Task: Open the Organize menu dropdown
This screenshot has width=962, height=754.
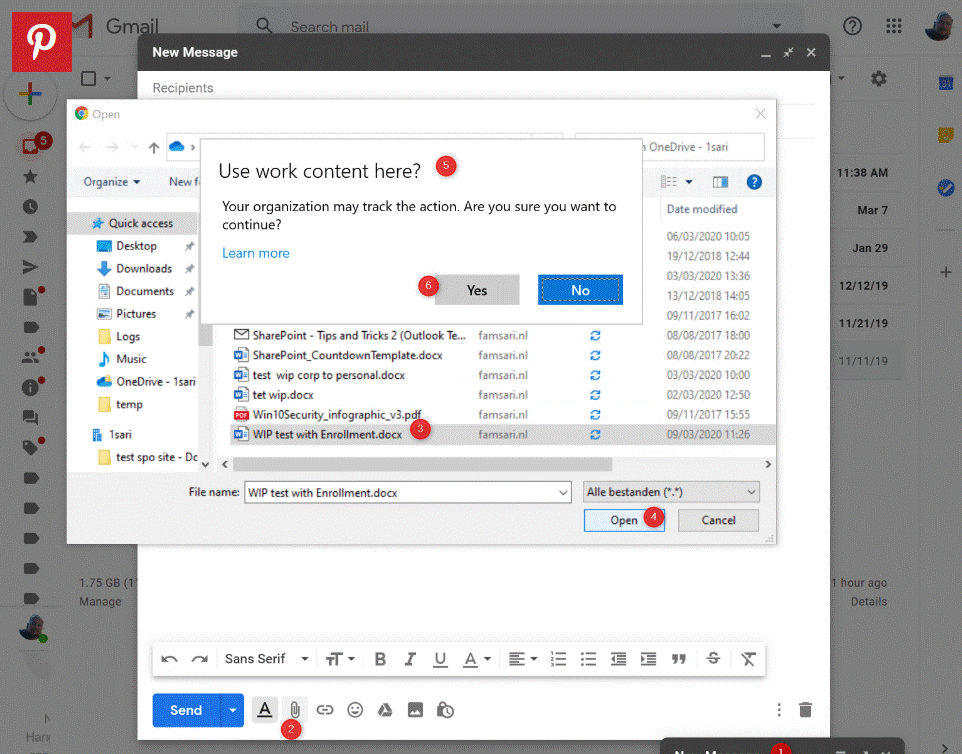Action: pyautogui.click(x=112, y=182)
